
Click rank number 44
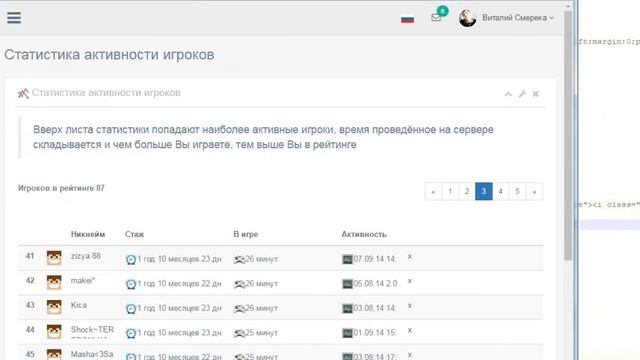pyautogui.click(x=30, y=329)
